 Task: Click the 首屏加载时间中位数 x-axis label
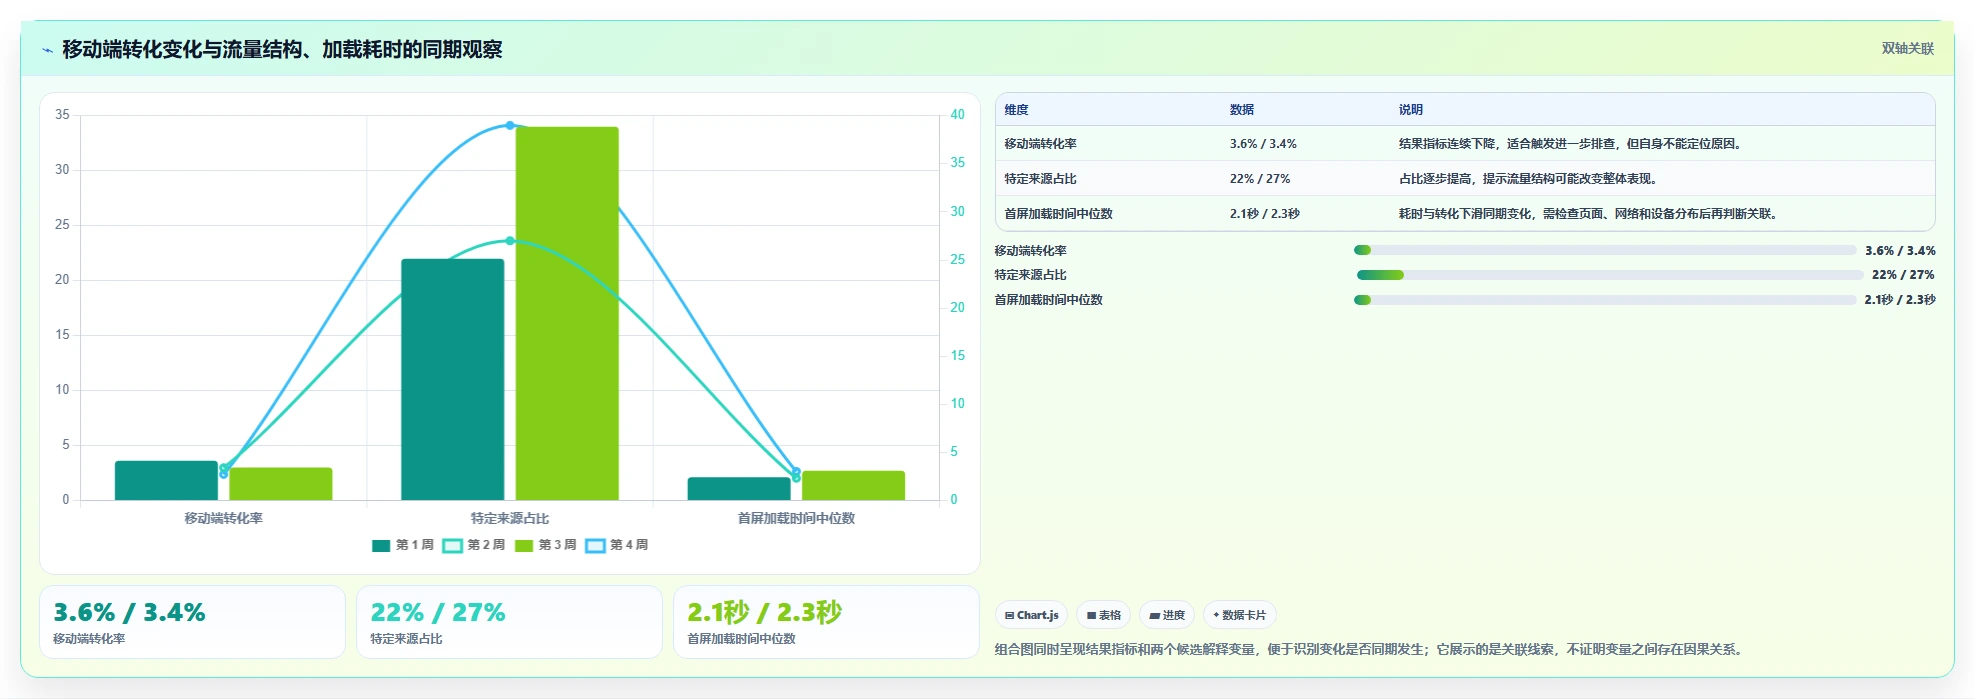(796, 518)
